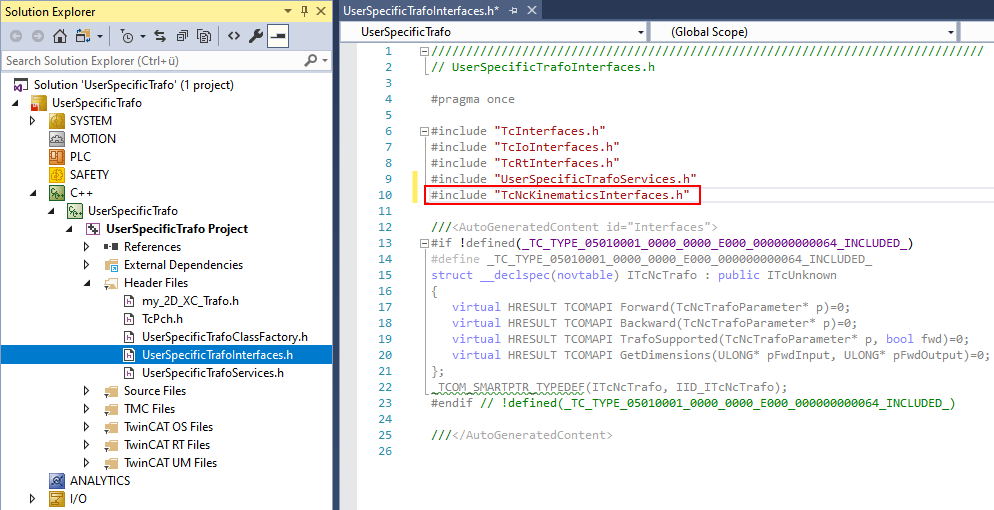Select UserSpecificTrafo Project item
994x510 pixels.
tap(177, 229)
